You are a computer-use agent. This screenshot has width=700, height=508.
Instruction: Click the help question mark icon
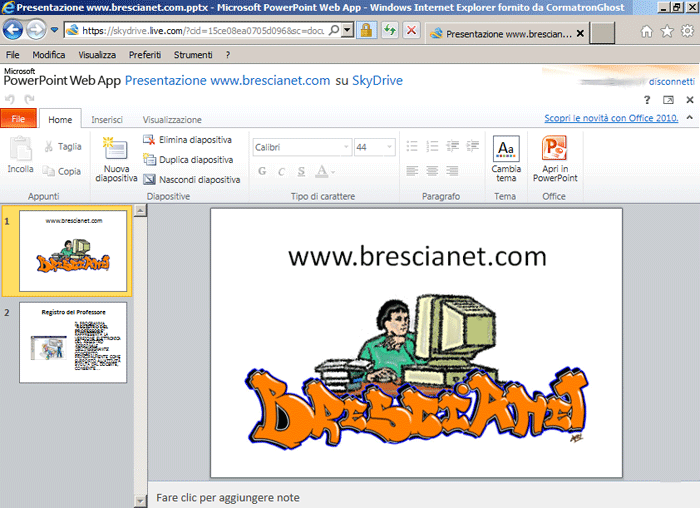(647, 100)
